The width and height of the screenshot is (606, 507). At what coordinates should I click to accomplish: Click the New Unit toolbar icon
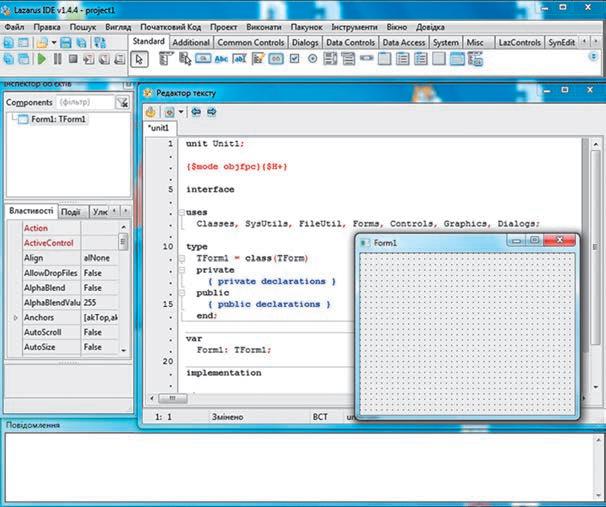(x=8, y=43)
